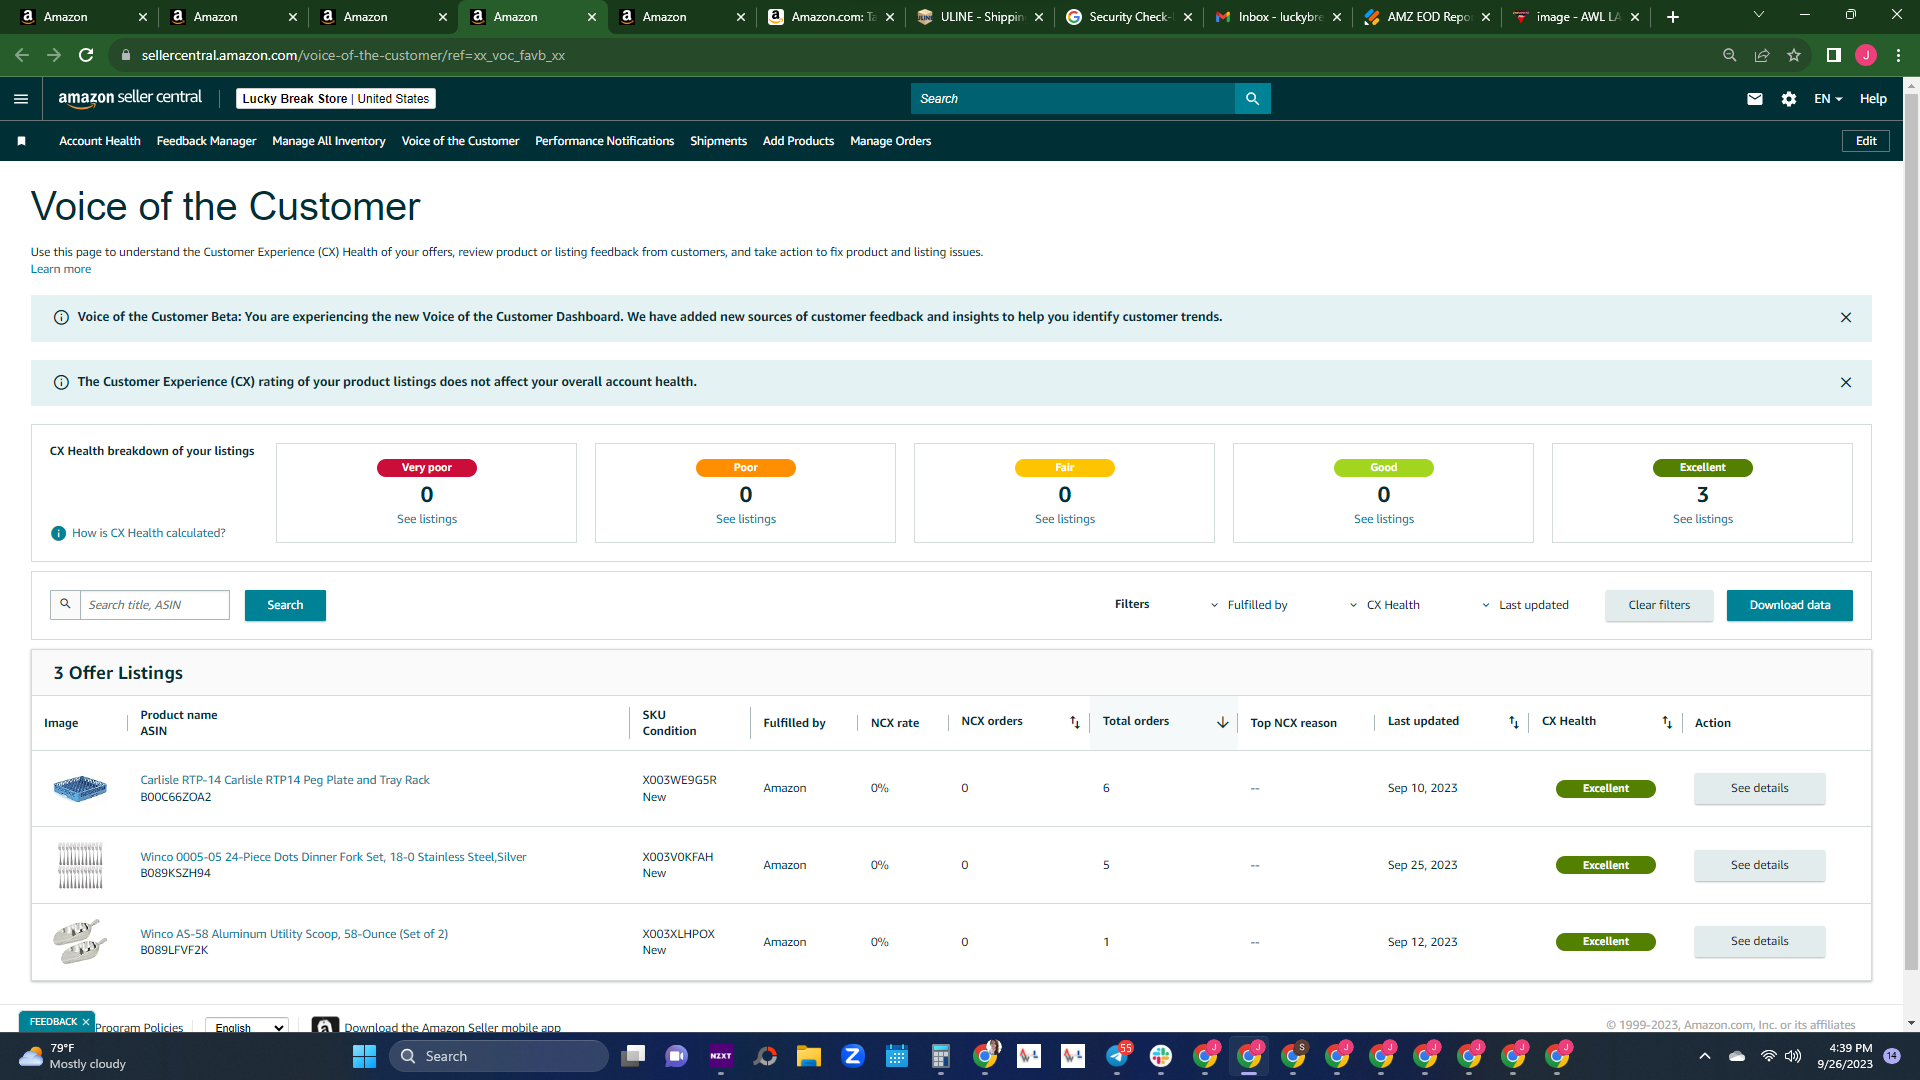Screen dimensions: 1920x1080
Task: Switch to the ULINE Shipping tab
Action: pyautogui.click(x=980, y=17)
